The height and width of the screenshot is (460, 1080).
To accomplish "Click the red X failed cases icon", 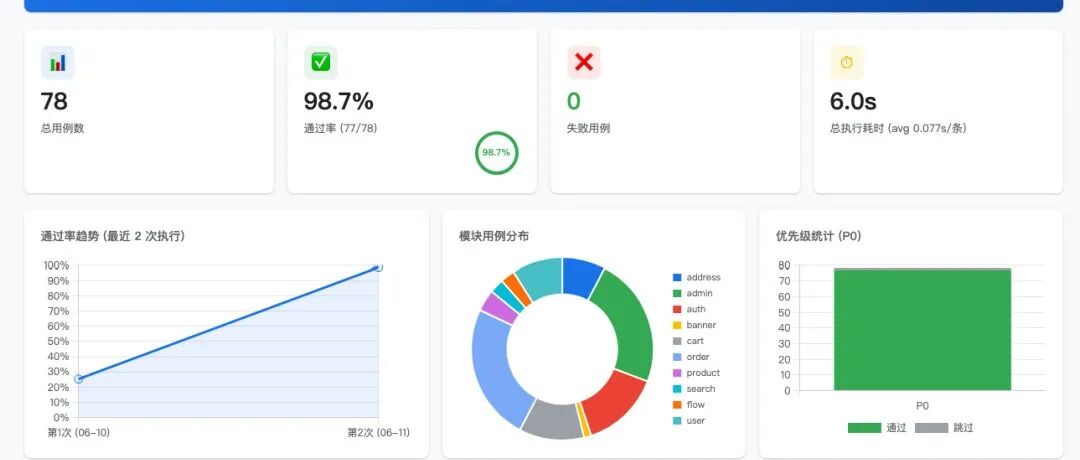I will 584,63.
